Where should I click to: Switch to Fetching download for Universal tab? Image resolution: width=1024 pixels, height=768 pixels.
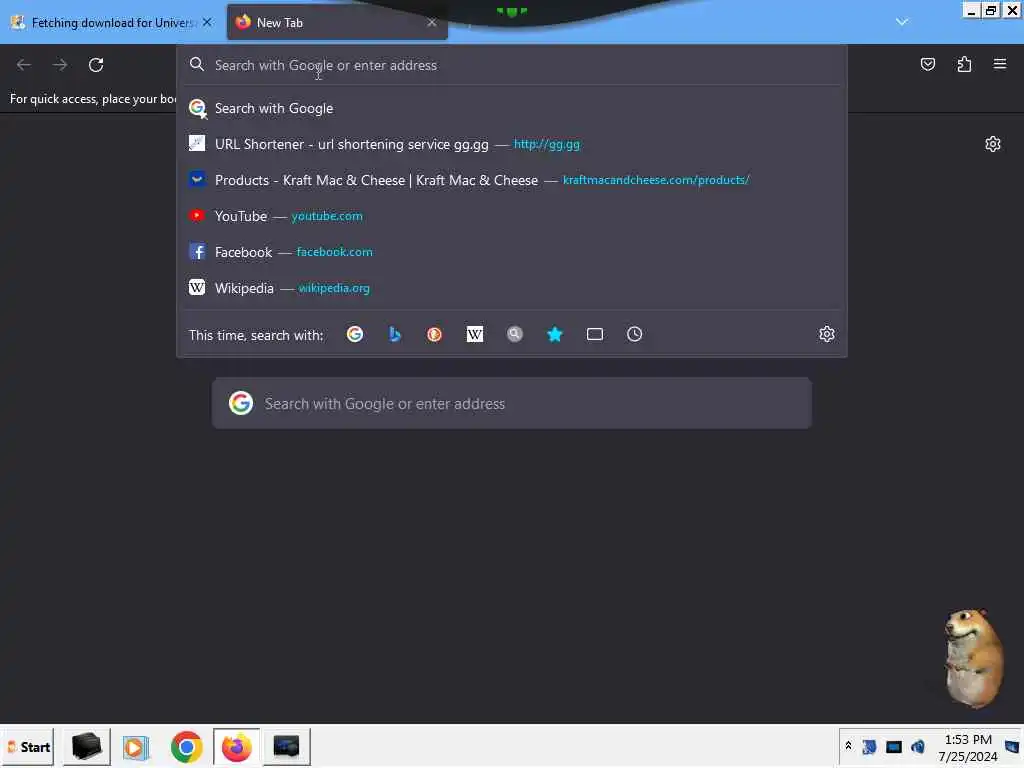(x=112, y=22)
